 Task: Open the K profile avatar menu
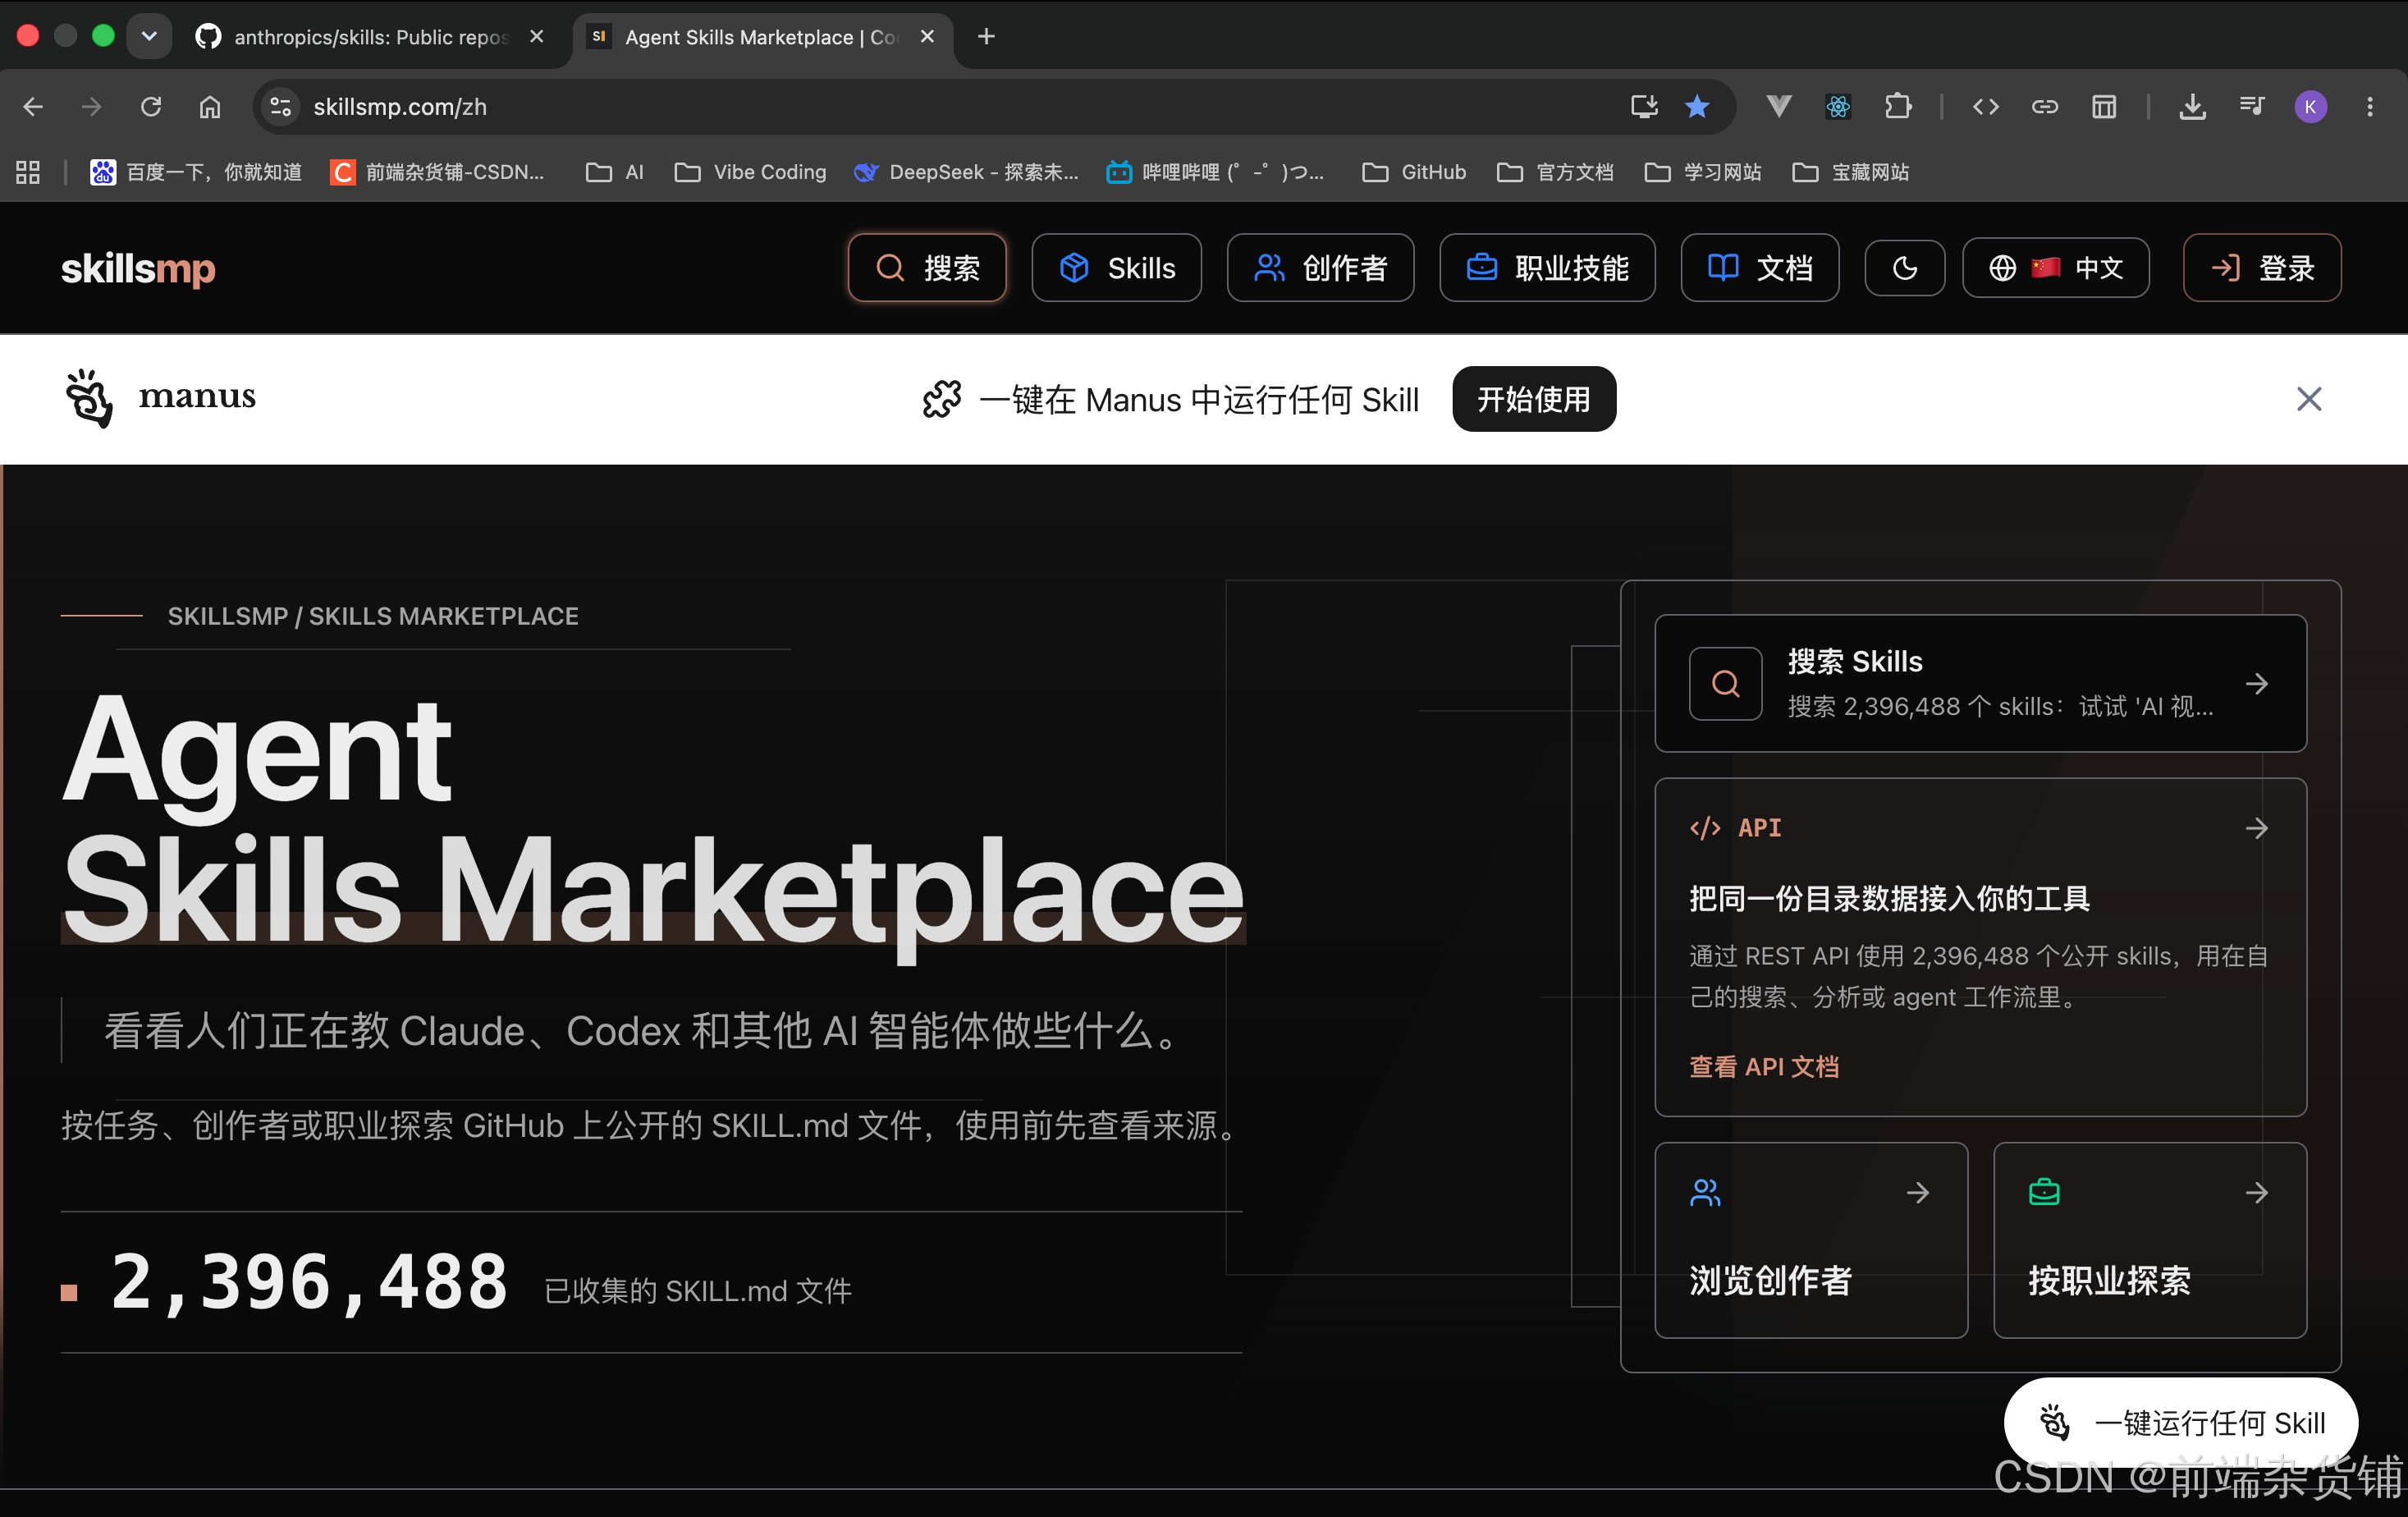coord(2311,106)
